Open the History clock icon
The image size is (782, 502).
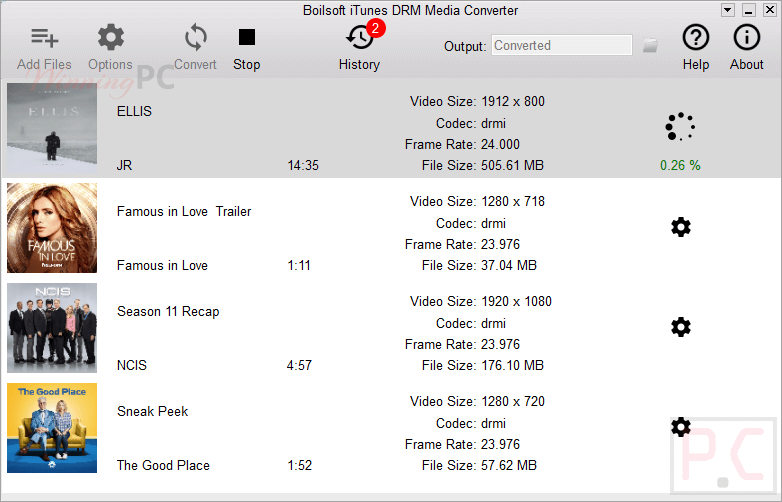[x=360, y=37]
